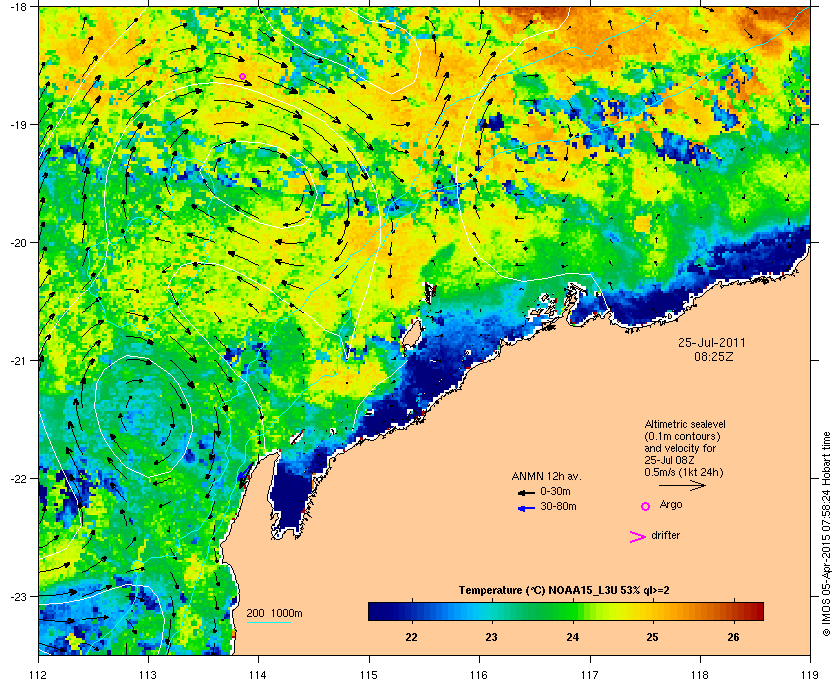This screenshot has width=840, height=680.
Task: Click the longitude axis label 119
Action: click(810, 674)
